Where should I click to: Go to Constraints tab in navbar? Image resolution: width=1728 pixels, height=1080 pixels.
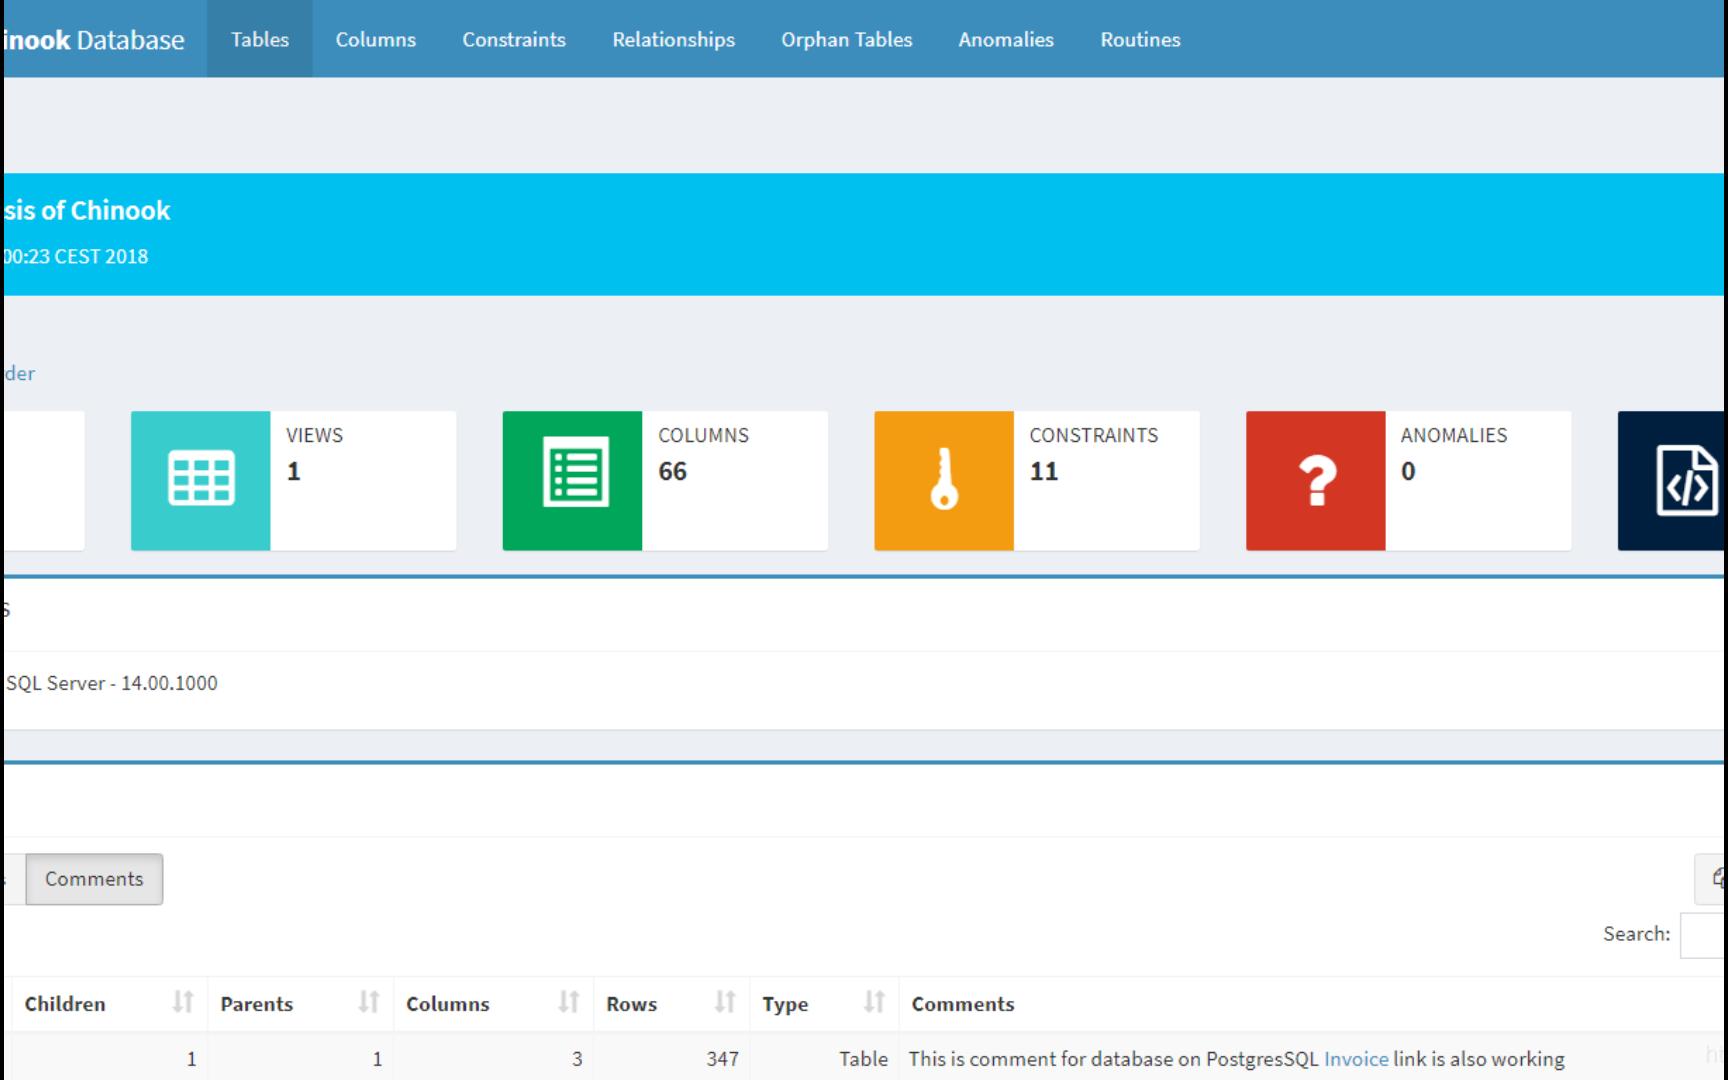[514, 39]
